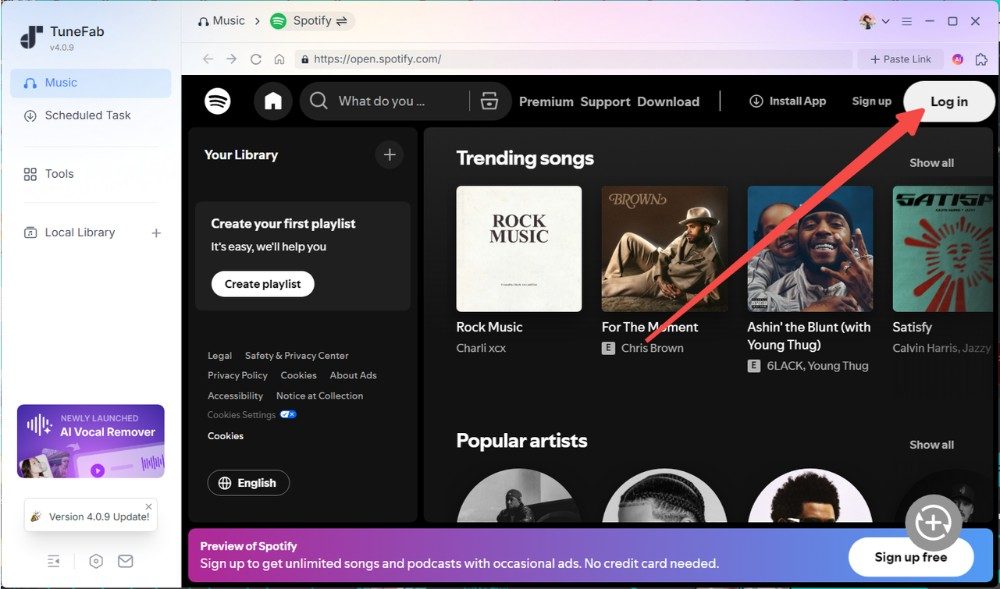
Task: Open the Rock Music album cover
Action: 519,249
